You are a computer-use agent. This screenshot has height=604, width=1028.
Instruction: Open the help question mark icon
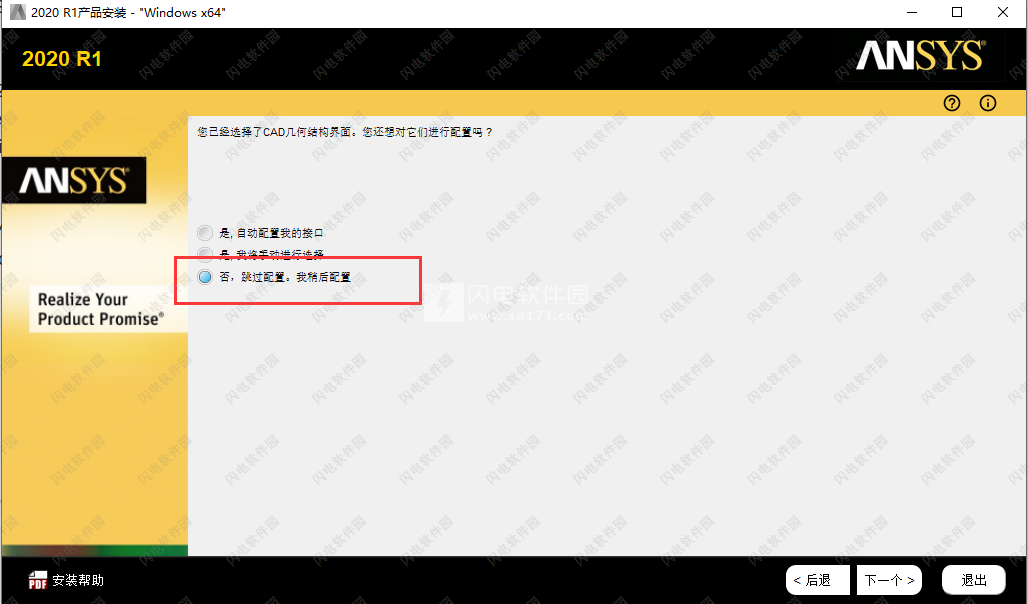click(x=952, y=103)
